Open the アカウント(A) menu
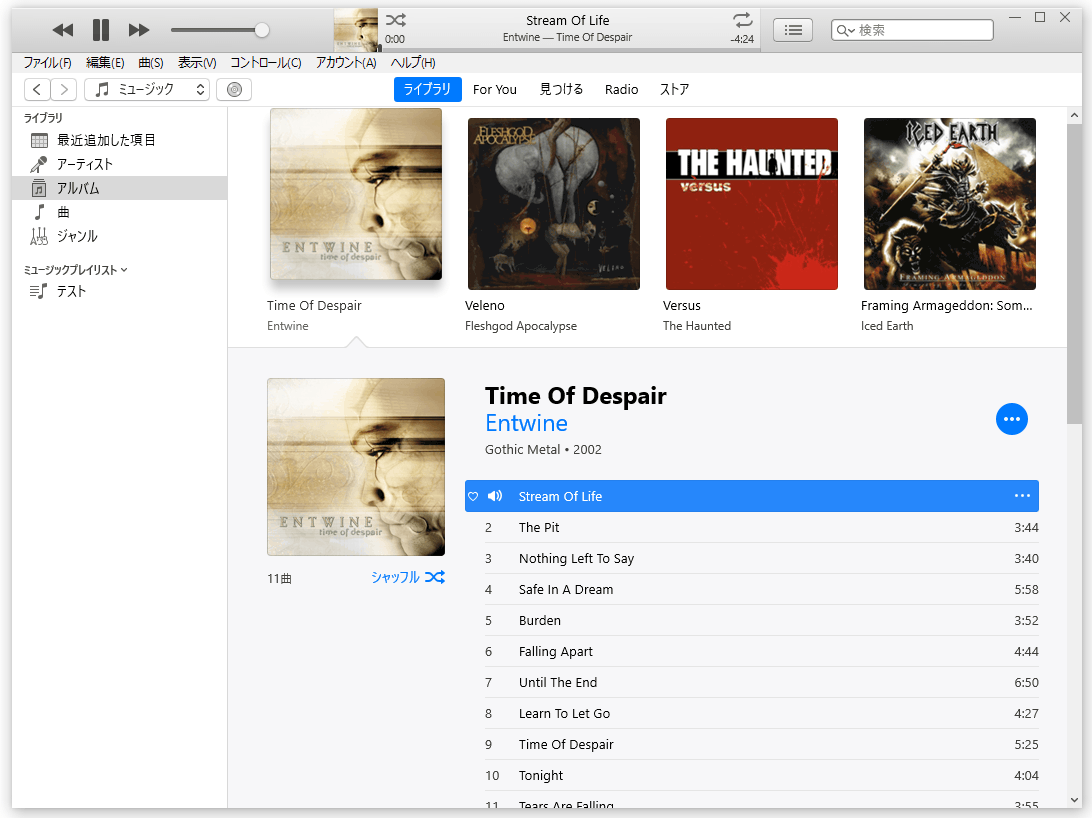This screenshot has width=1092, height=818. [345, 63]
